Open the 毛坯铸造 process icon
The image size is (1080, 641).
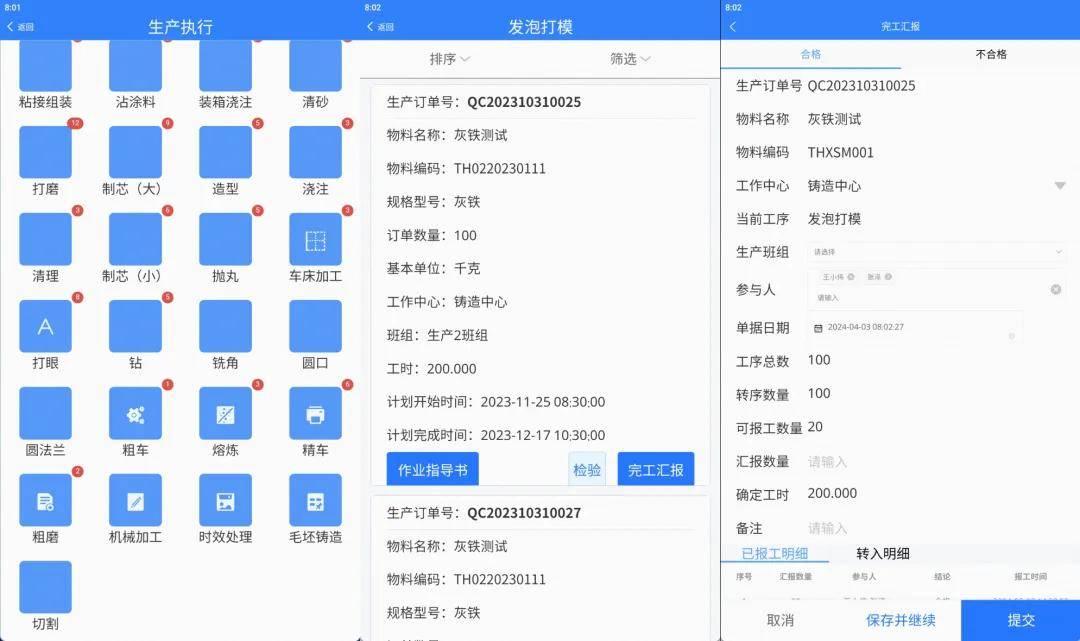click(315, 501)
